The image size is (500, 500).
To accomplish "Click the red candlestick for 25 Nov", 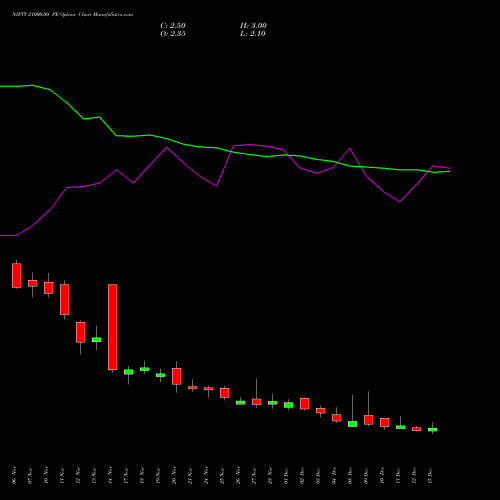I will click(x=225, y=393).
